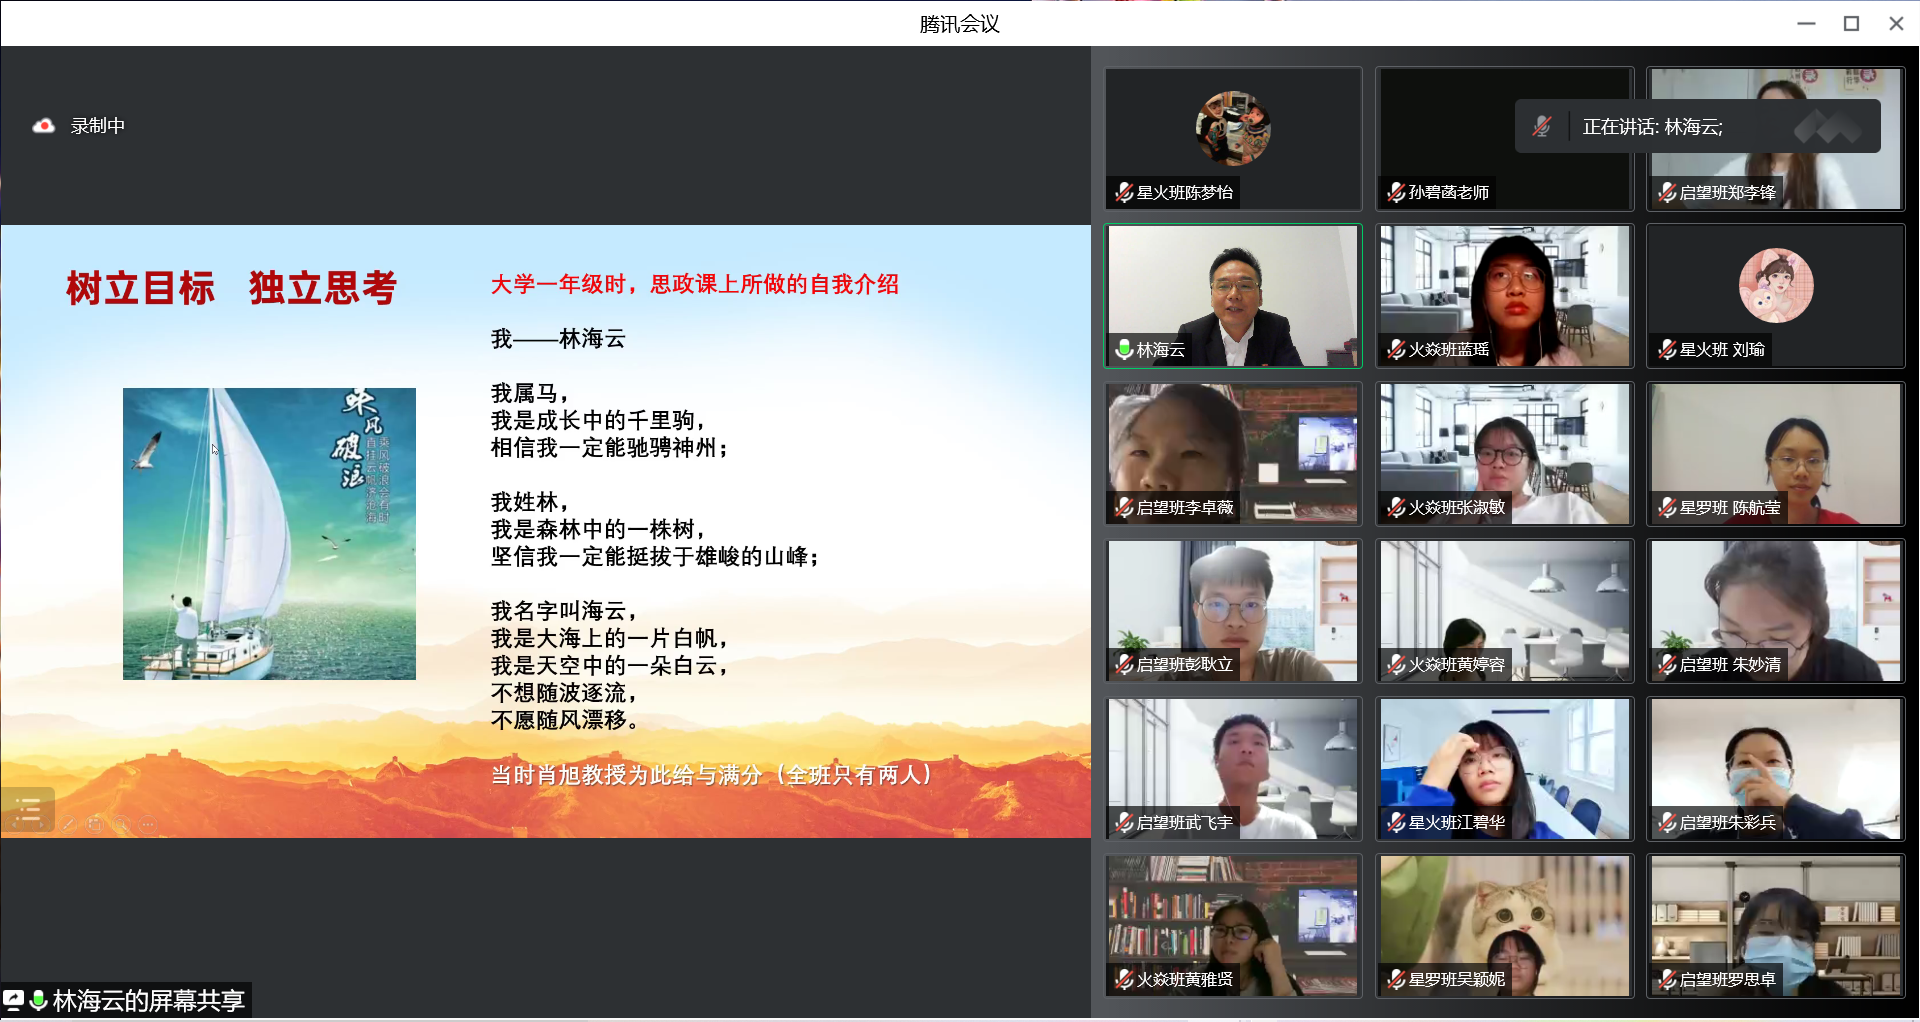Click the cloud recording indicator icon
Image resolution: width=1920 pixels, height=1022 pixels.
point(43,126)
